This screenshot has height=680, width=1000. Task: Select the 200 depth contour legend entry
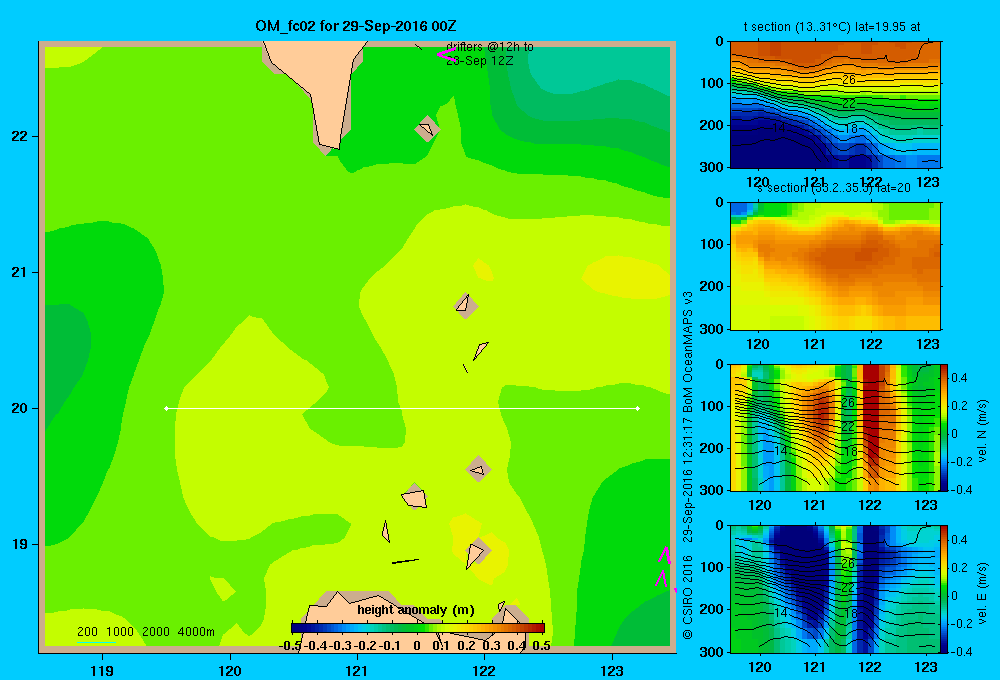(x=87, y=632)
